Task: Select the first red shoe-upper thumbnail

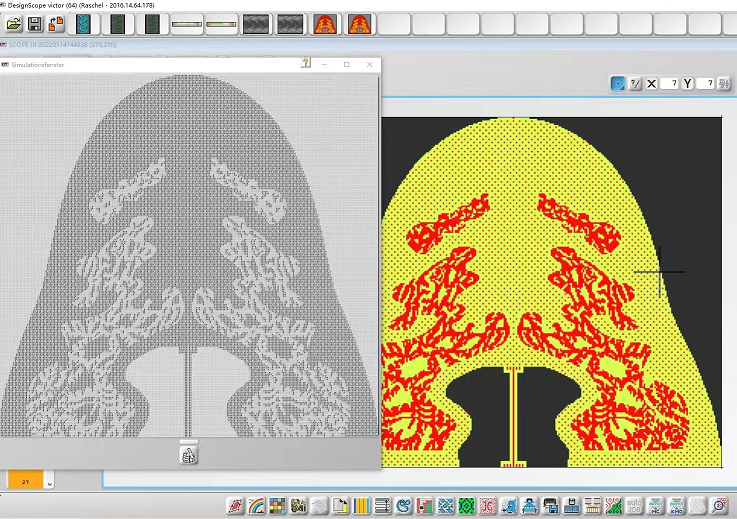Action: pyautogui.click(x=325, y=24)
